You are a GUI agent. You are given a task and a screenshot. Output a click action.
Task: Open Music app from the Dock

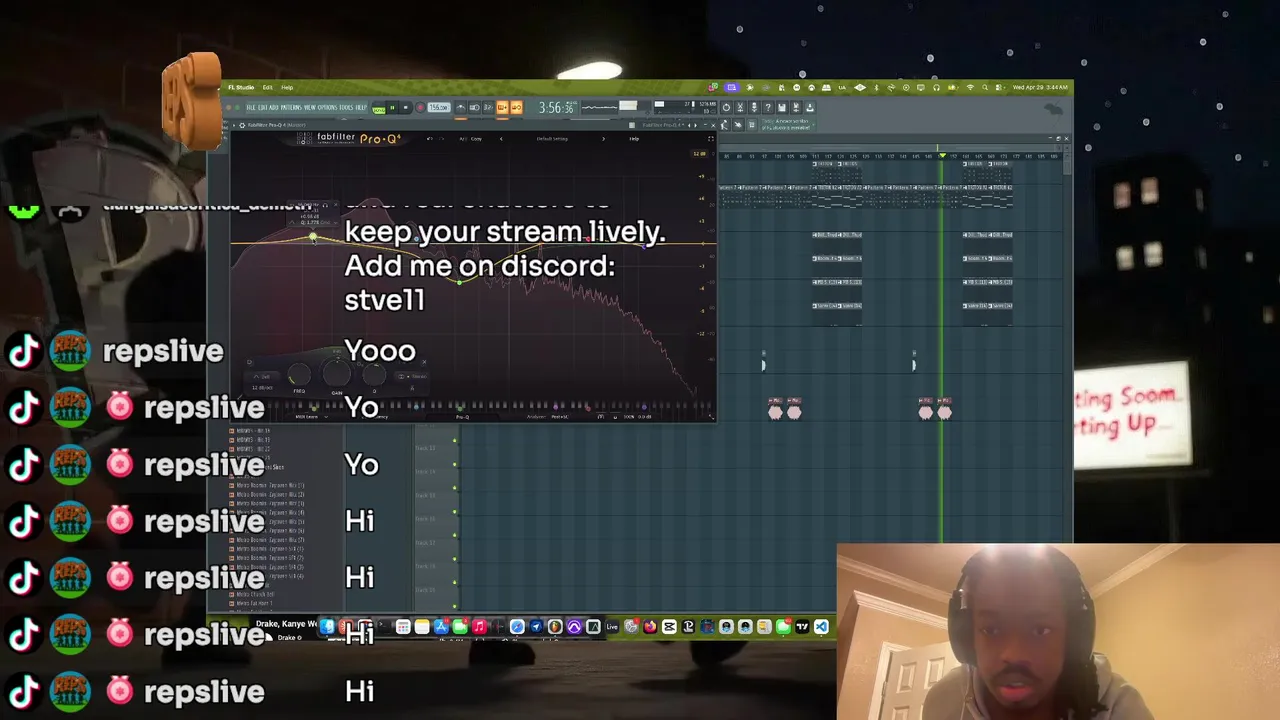tap(479, 627)
